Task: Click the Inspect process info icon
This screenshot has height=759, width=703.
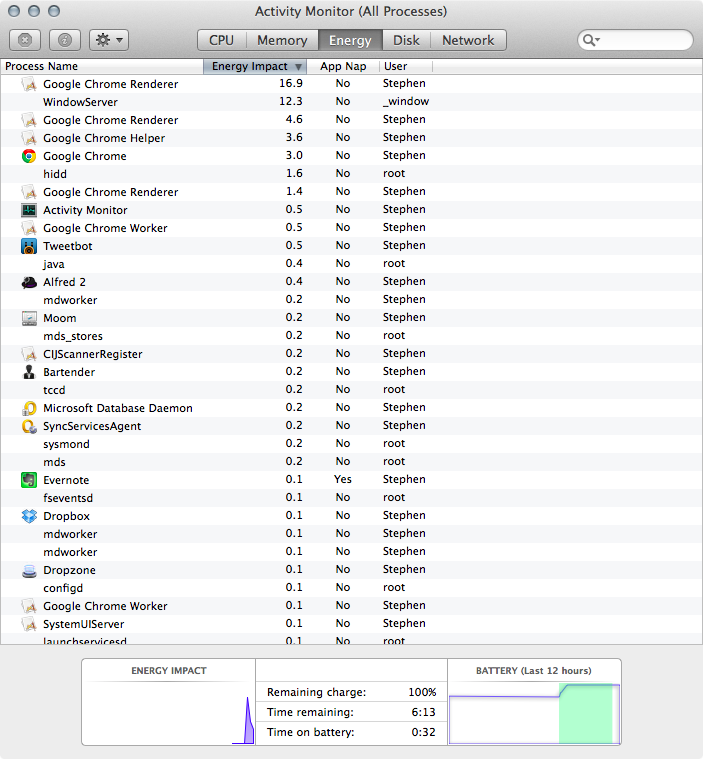Action: click(x=65, y=40)
